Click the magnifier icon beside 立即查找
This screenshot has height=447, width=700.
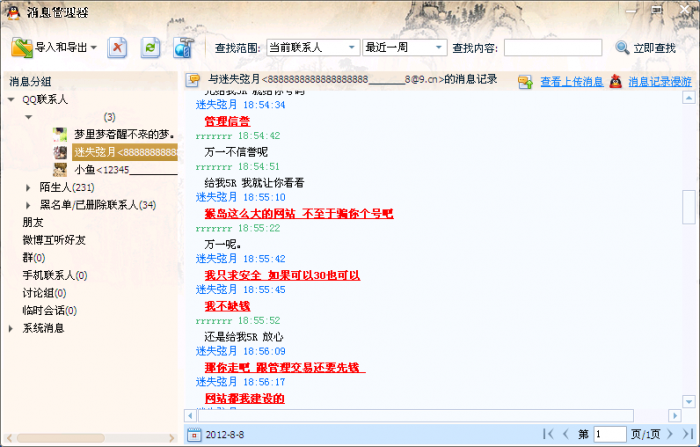click(x=622, y=48)
